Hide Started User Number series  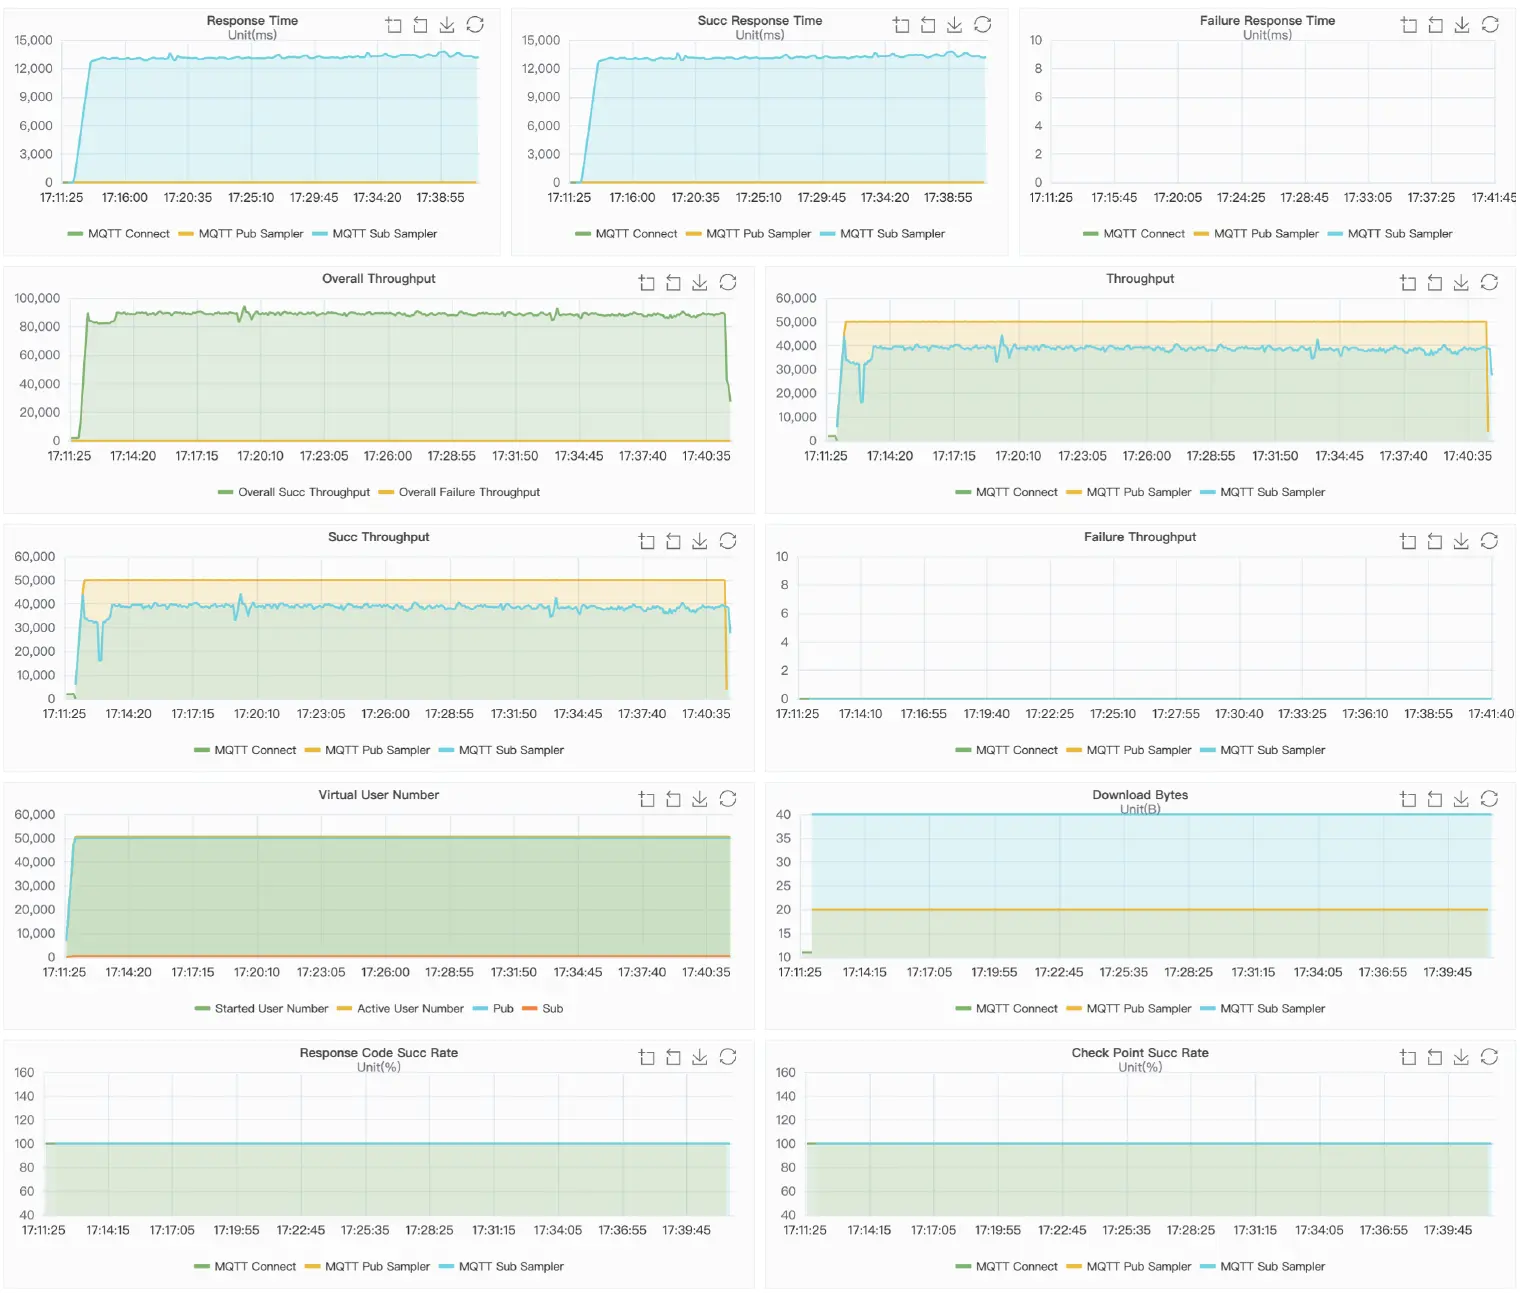[x=261, y=1009]
